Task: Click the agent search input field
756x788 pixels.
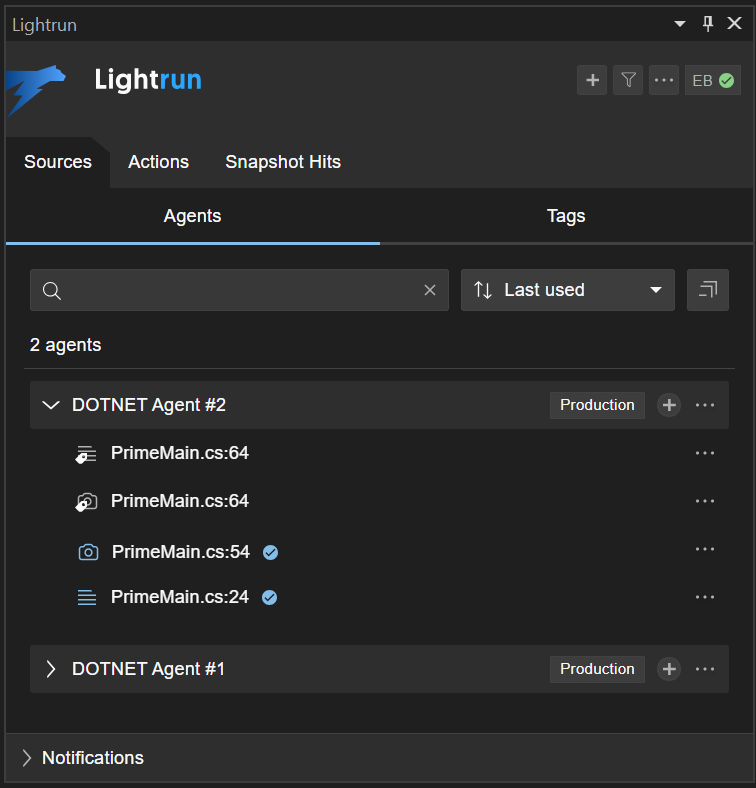Action: (240, 290)
